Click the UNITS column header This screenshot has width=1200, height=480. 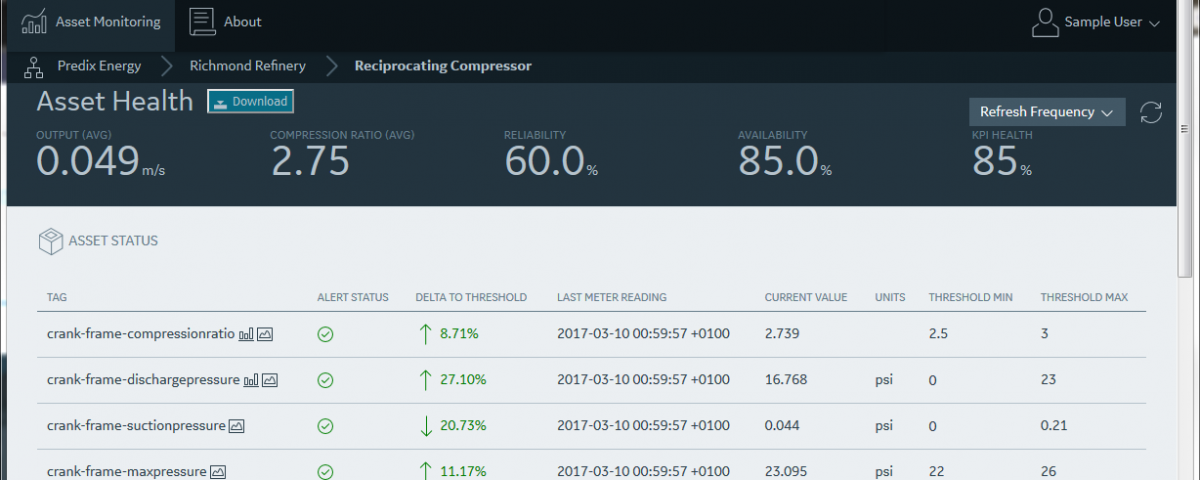coord(890,298)
